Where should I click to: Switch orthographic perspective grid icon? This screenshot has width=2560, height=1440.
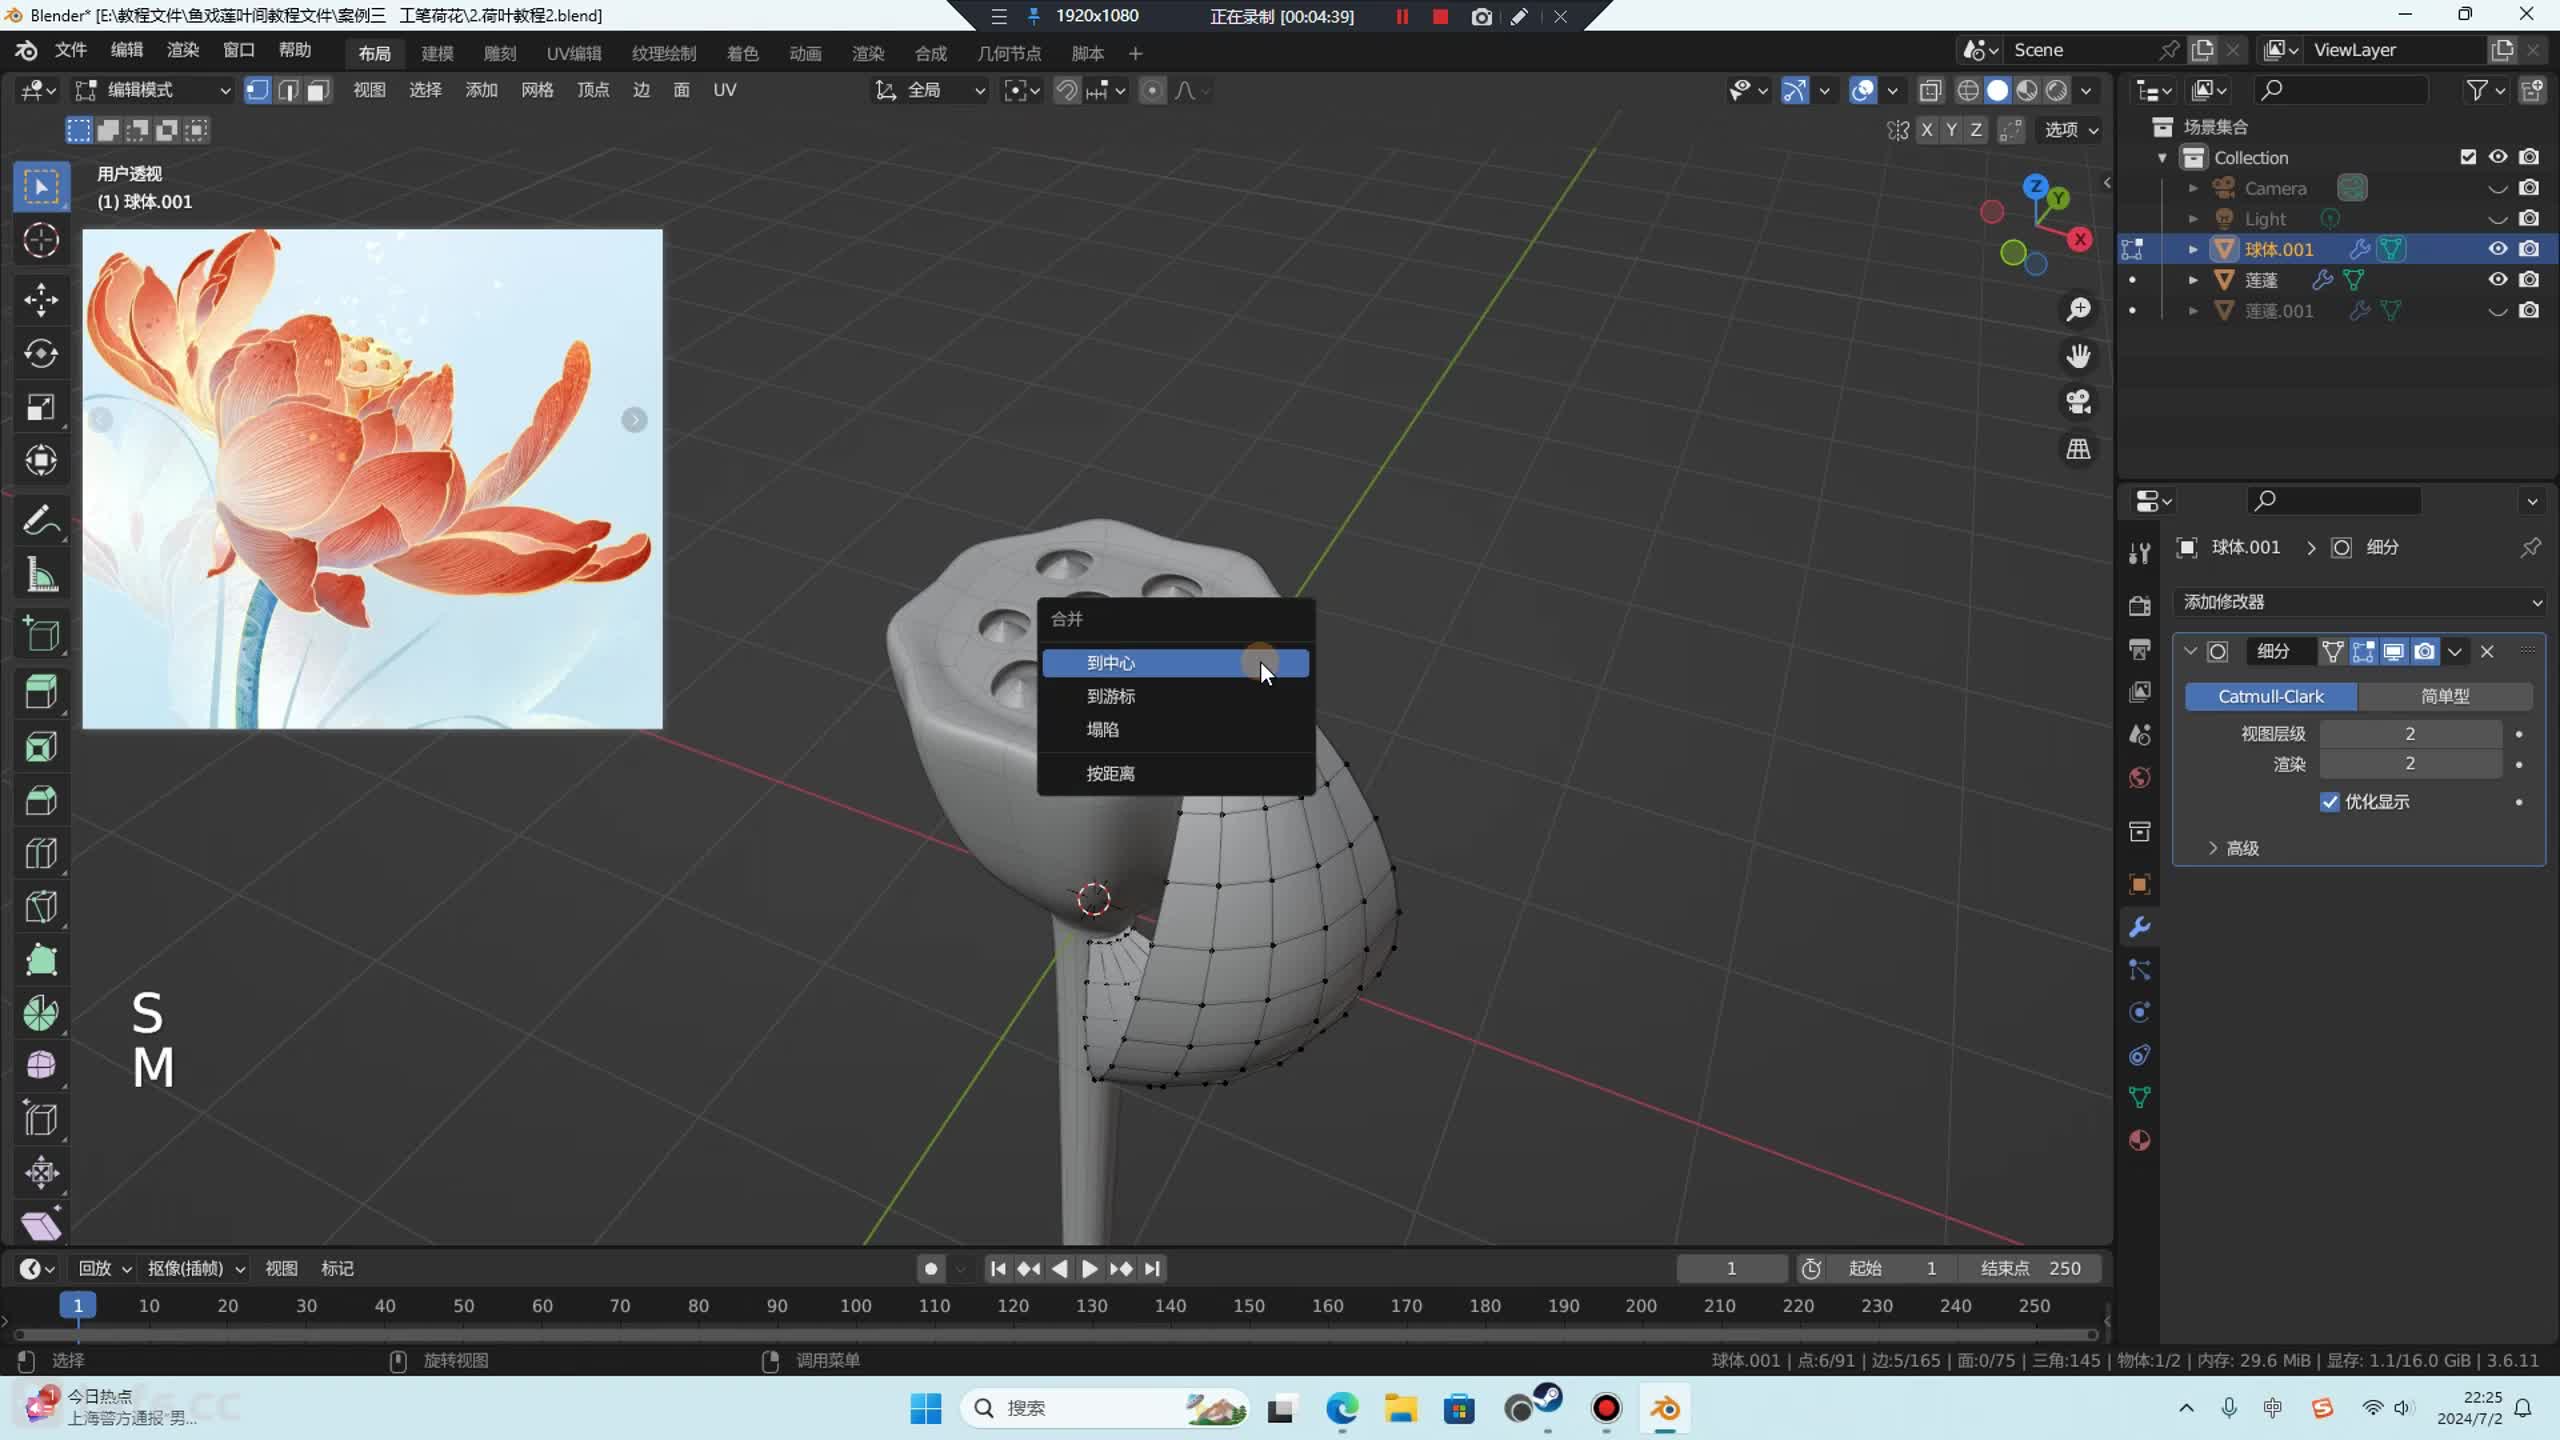[2078, 449]
